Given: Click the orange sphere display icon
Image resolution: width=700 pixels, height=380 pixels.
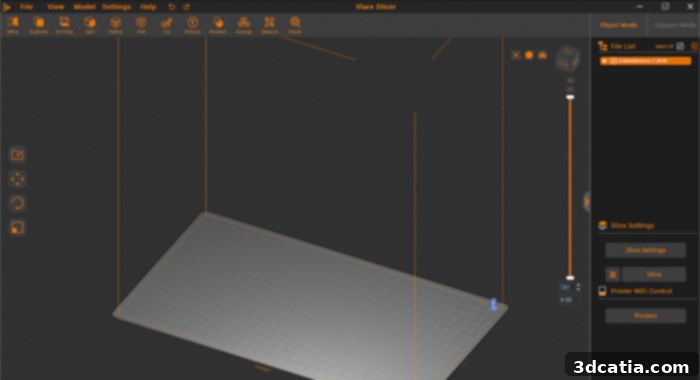Looking at the screenshot, I should [529, 55].
